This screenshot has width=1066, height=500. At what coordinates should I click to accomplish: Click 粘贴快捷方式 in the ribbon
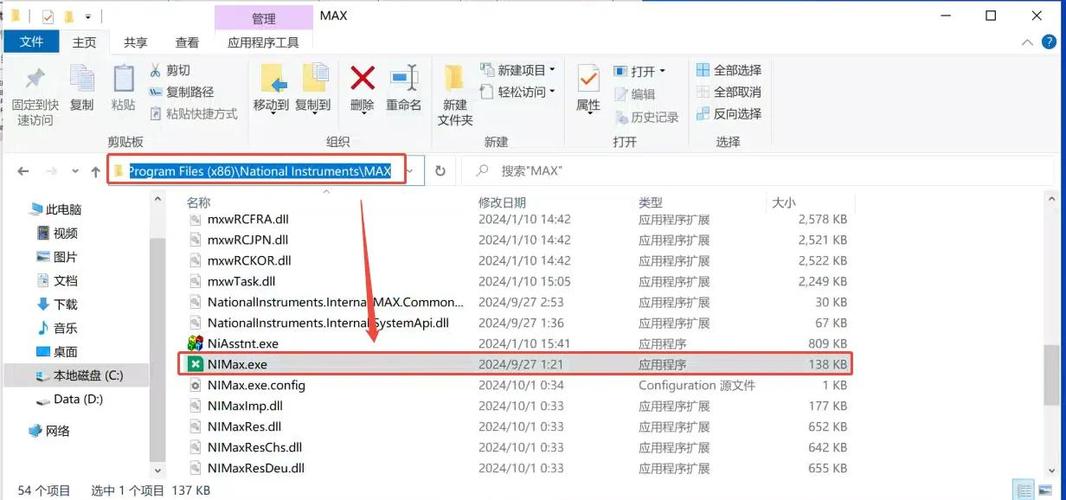193,114
